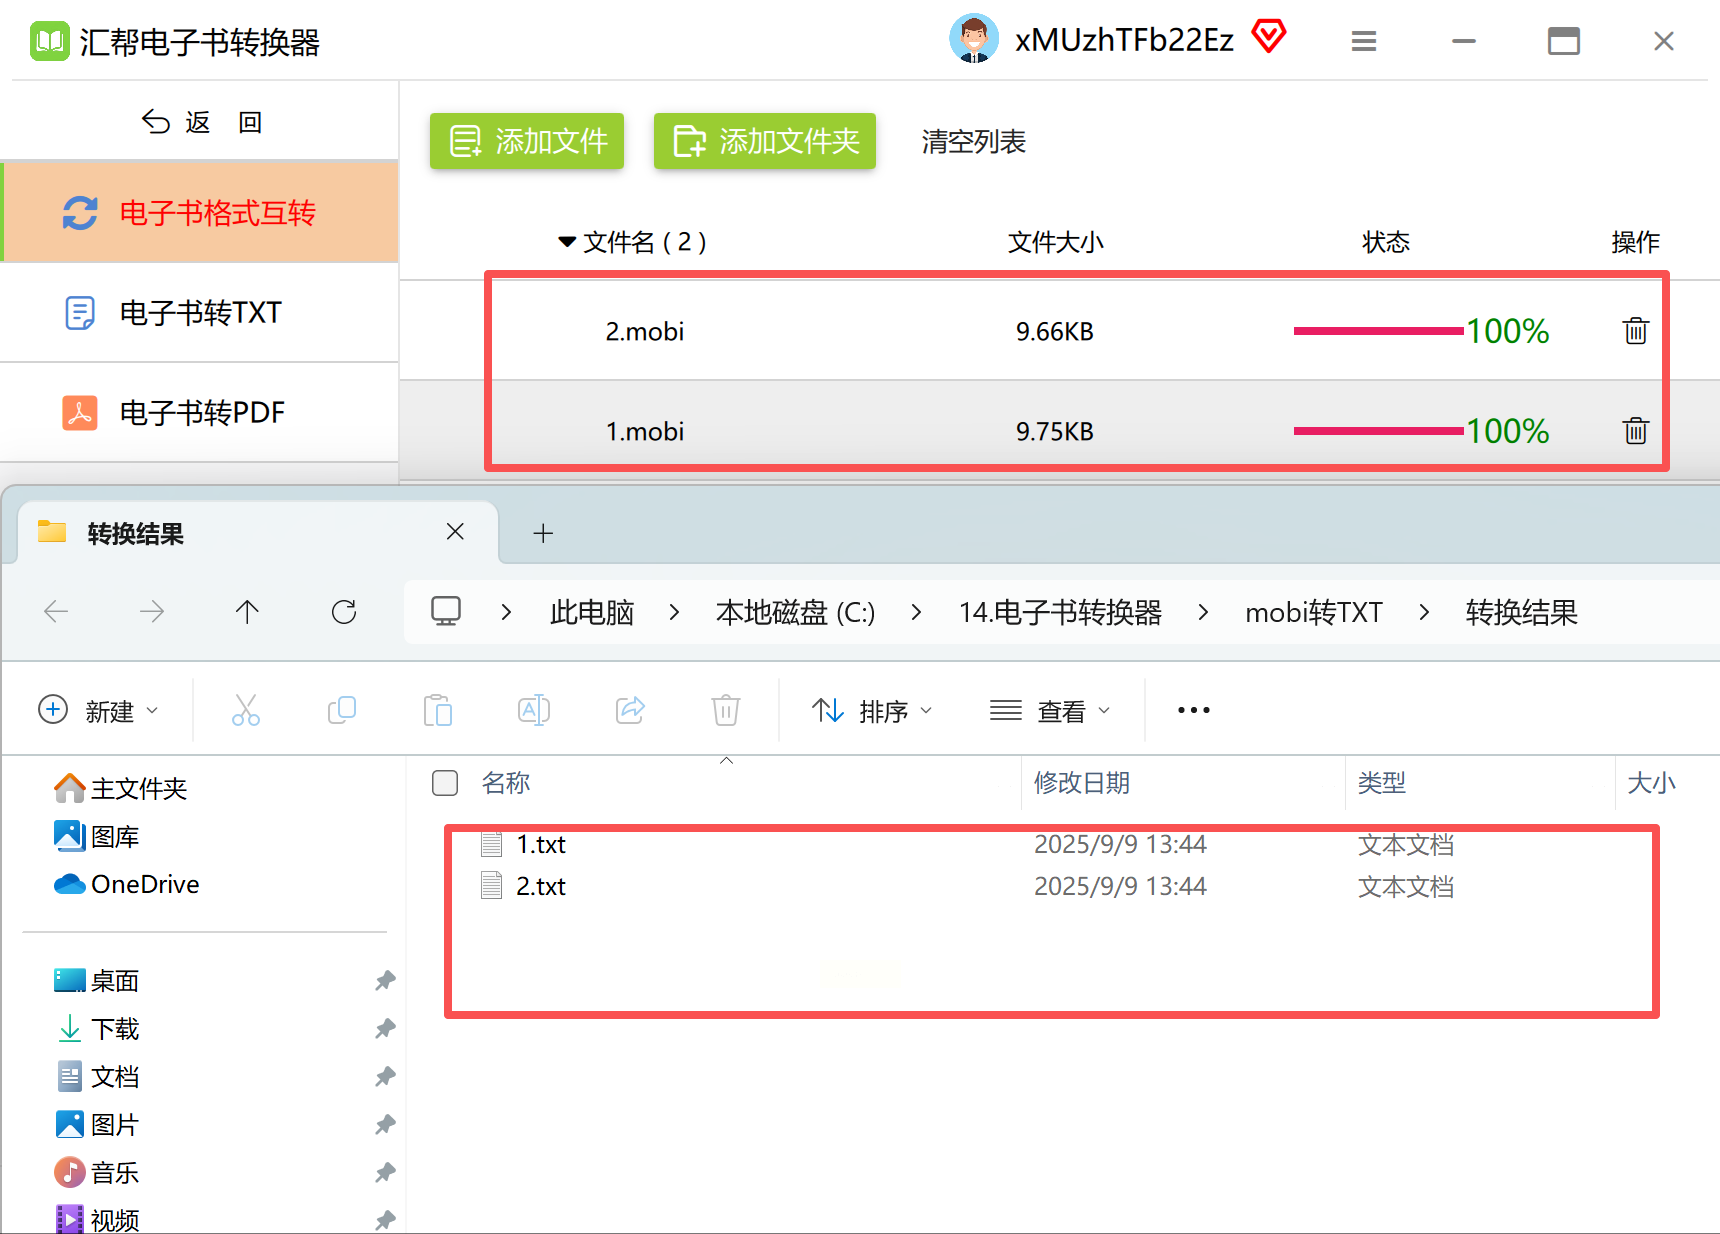Select 电子书转TXT in sidebar

200,313
